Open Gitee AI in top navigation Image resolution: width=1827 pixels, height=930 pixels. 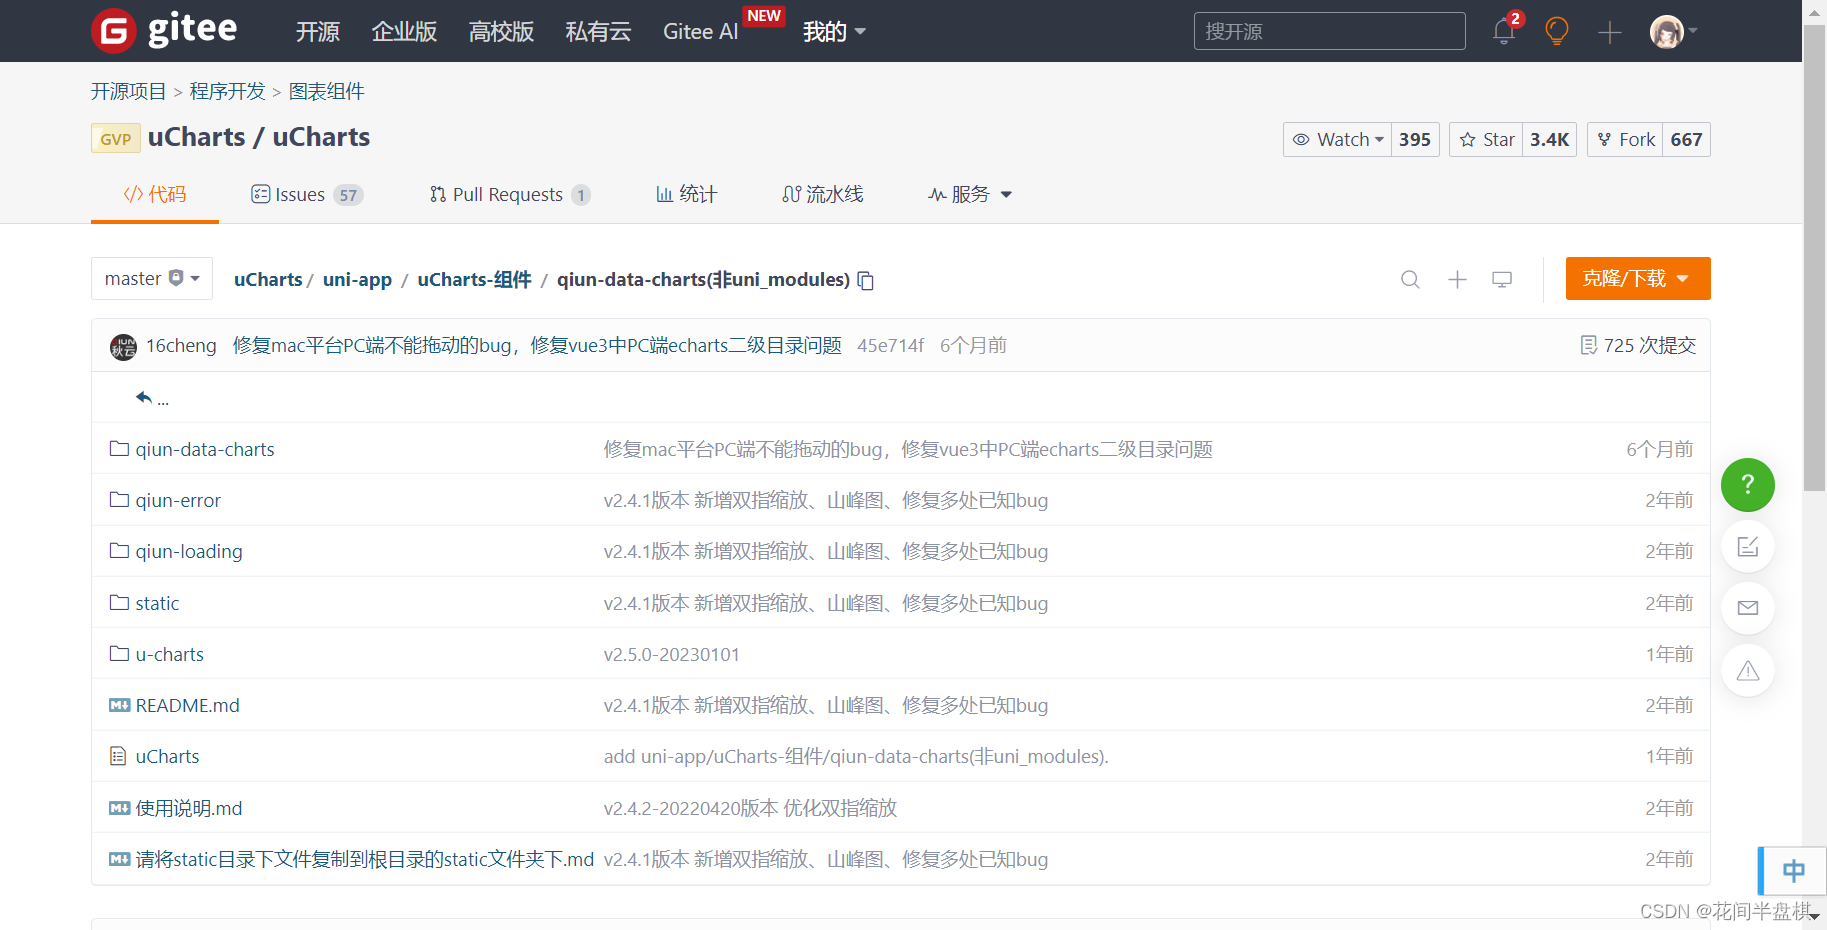700,32
